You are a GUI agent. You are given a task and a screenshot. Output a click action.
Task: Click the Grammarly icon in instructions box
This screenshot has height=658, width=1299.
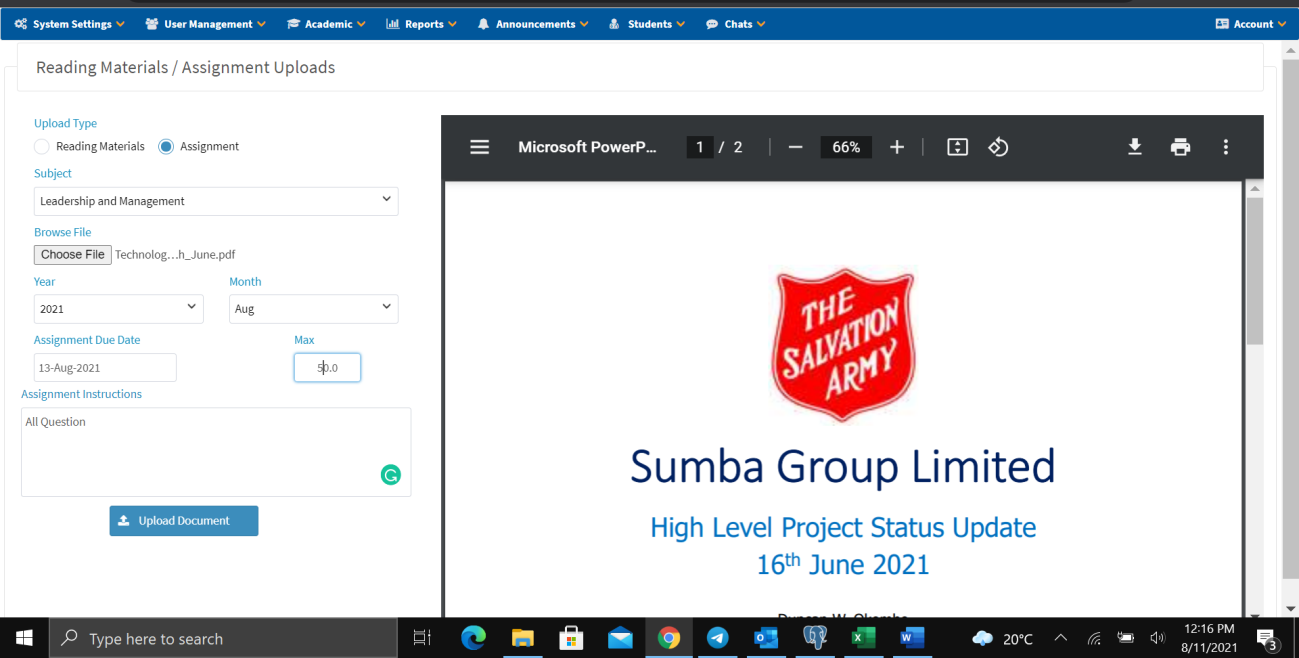pos(391,475)
